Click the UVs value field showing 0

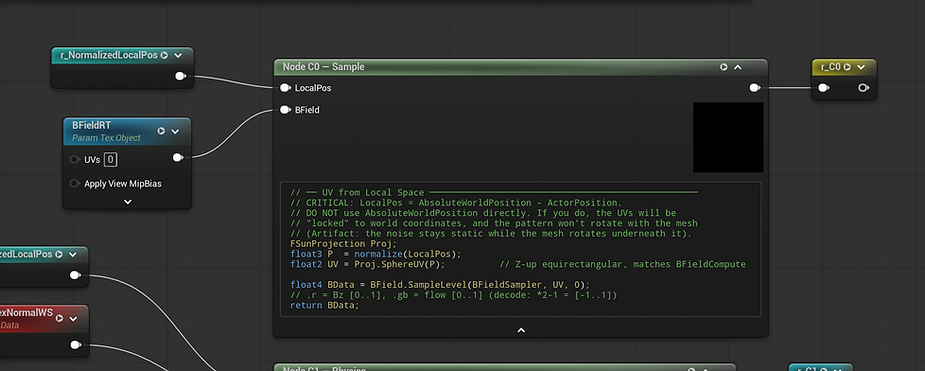click(110, 159)
